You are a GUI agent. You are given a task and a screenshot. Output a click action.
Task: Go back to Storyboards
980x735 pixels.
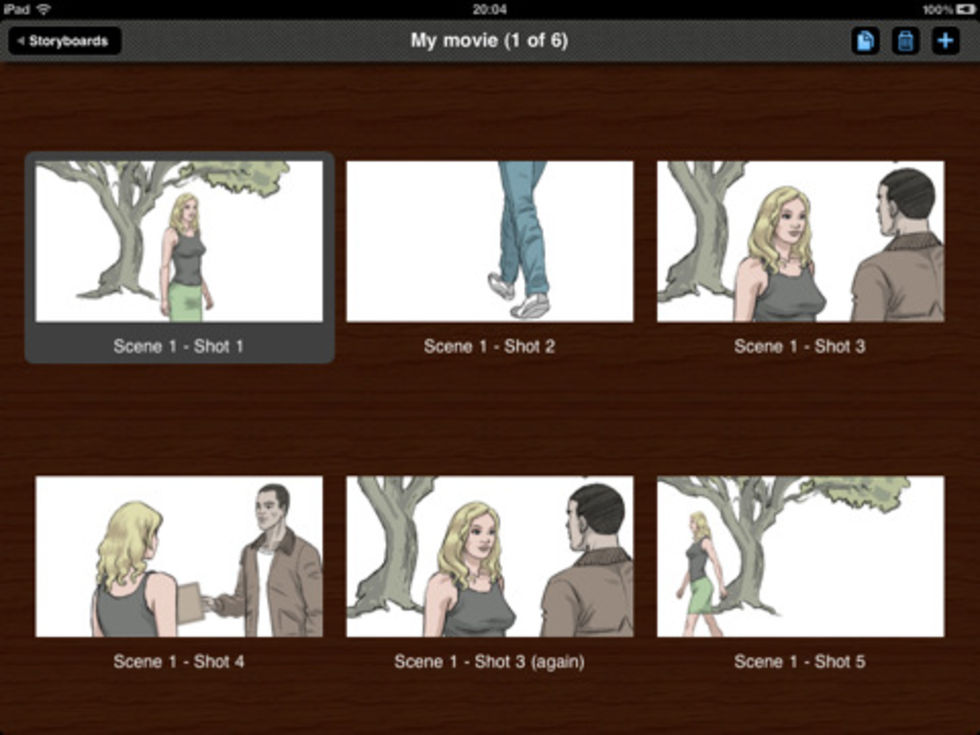click(65, 41)
